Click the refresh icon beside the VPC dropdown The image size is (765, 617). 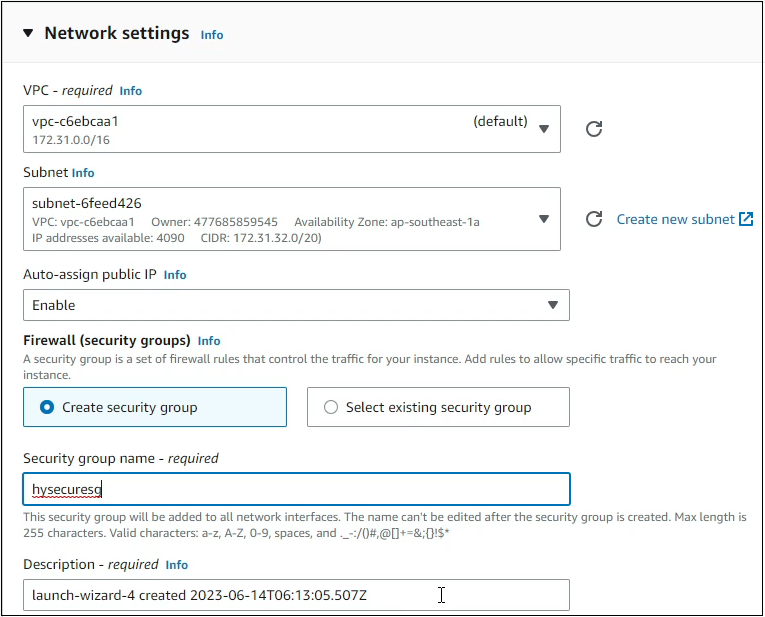[593, 129]
